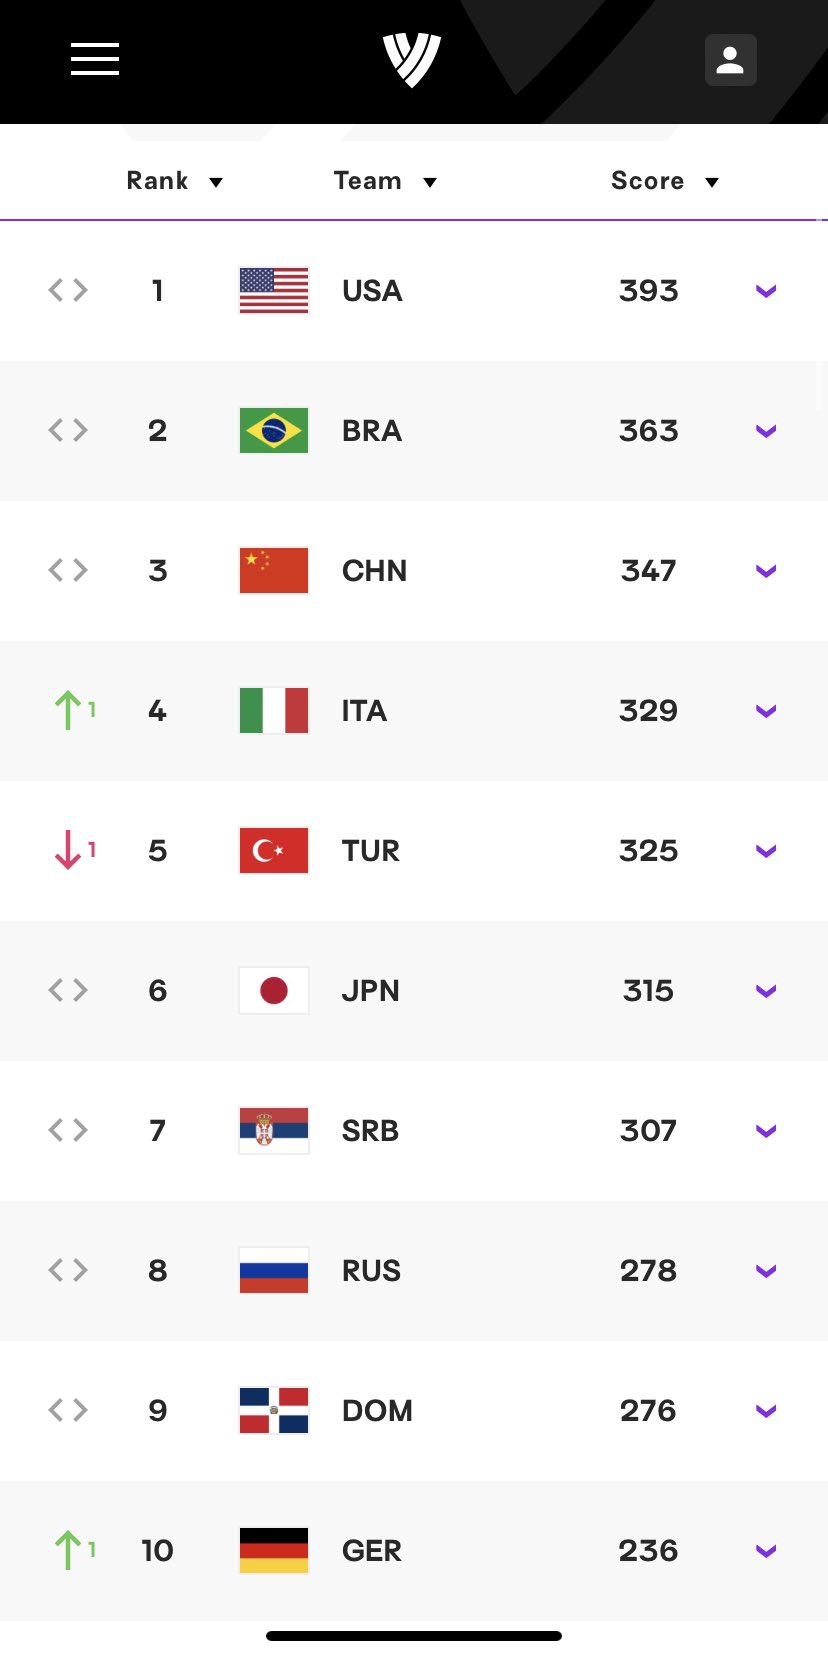Select the ITA team name
Viewport: 828px width, 1657px height.
point(364,711)
